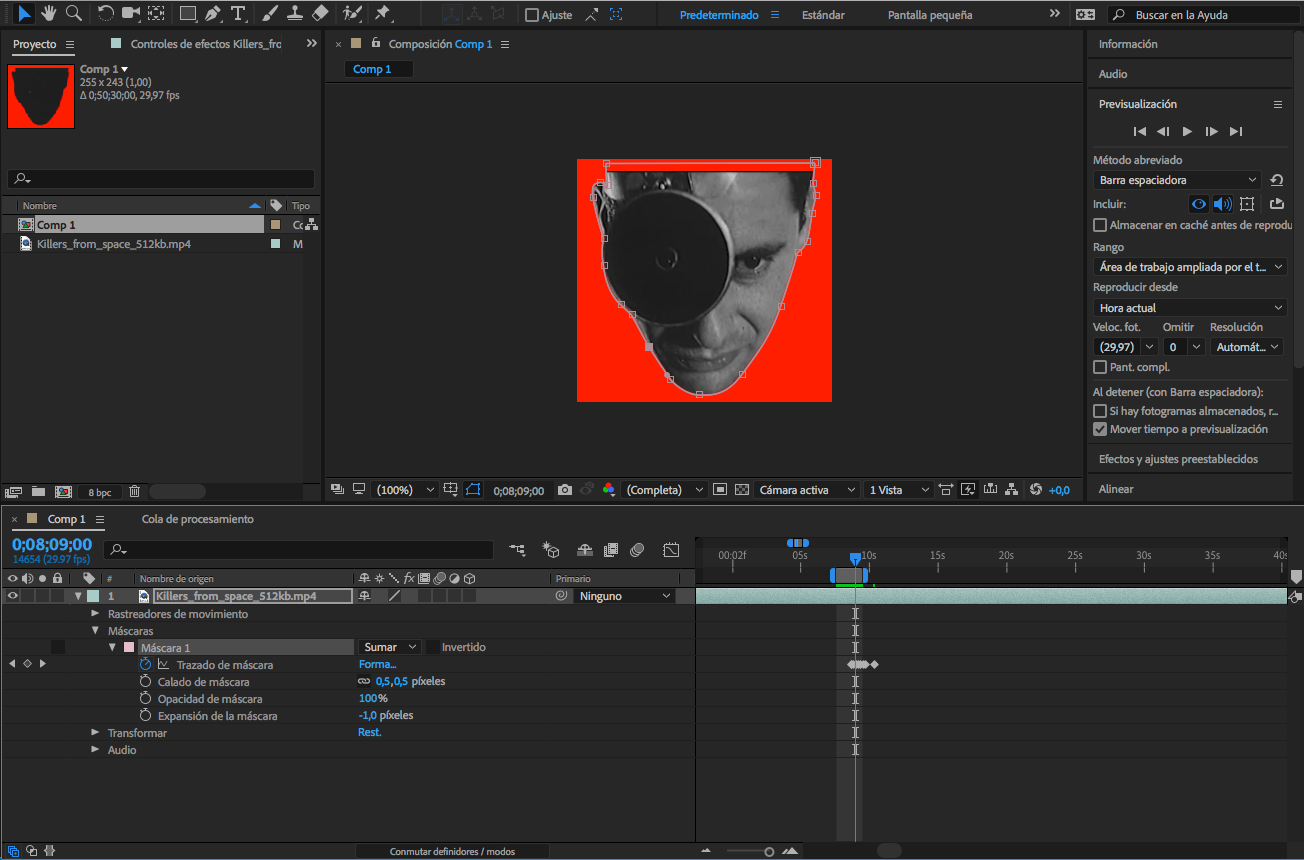Select the Clone Stamp tool
Screen dimensions: 1304x860
(x=295, y=14)
